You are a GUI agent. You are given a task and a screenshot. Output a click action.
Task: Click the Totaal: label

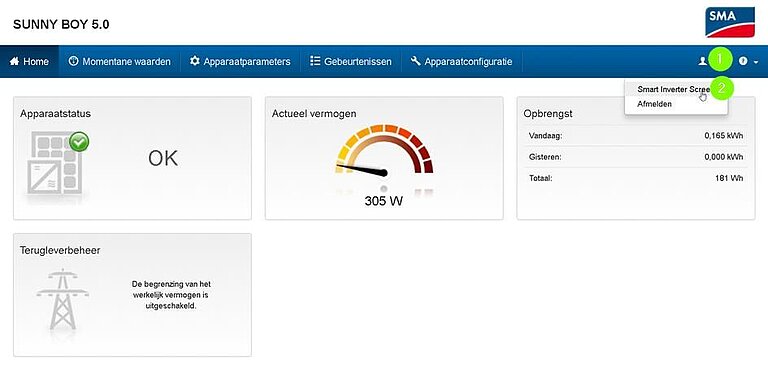[x=541, y=178]
